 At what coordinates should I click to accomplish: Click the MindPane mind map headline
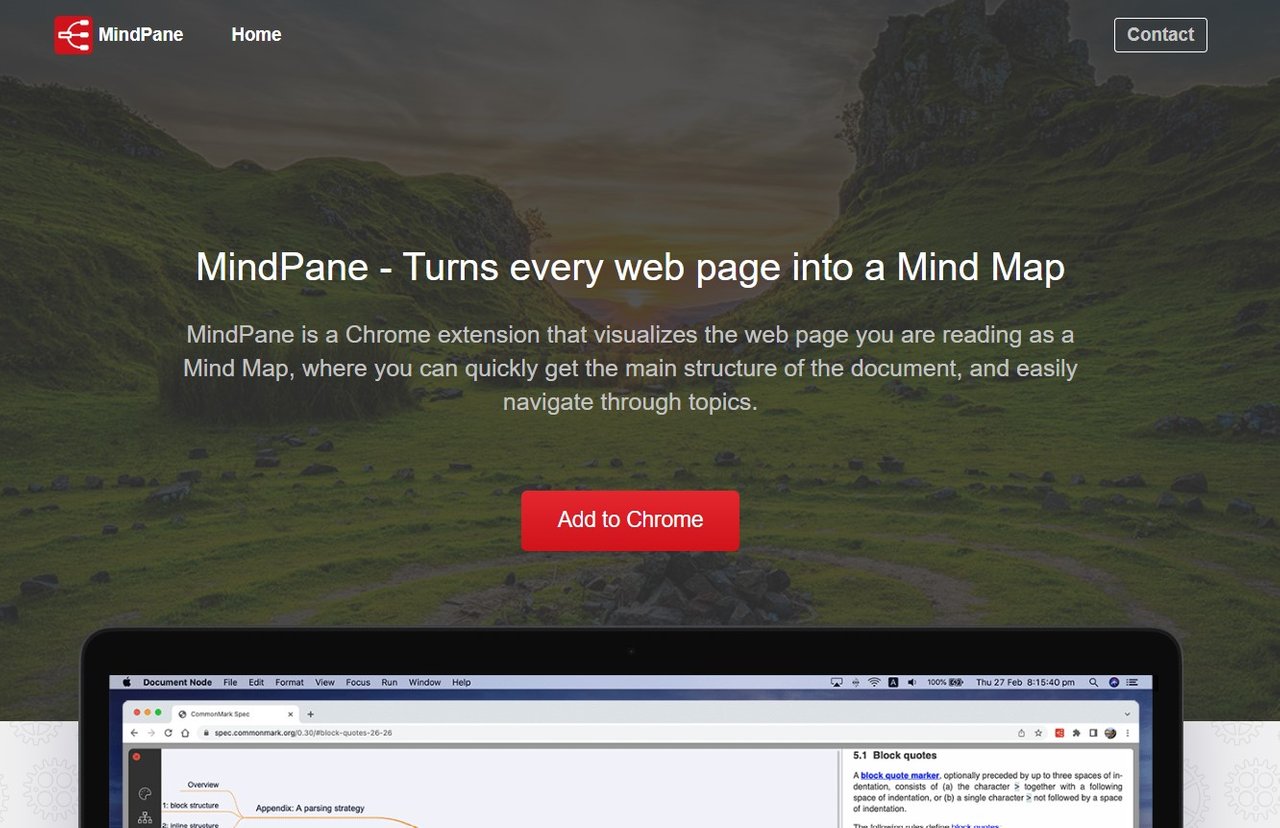tap(630, 268)
